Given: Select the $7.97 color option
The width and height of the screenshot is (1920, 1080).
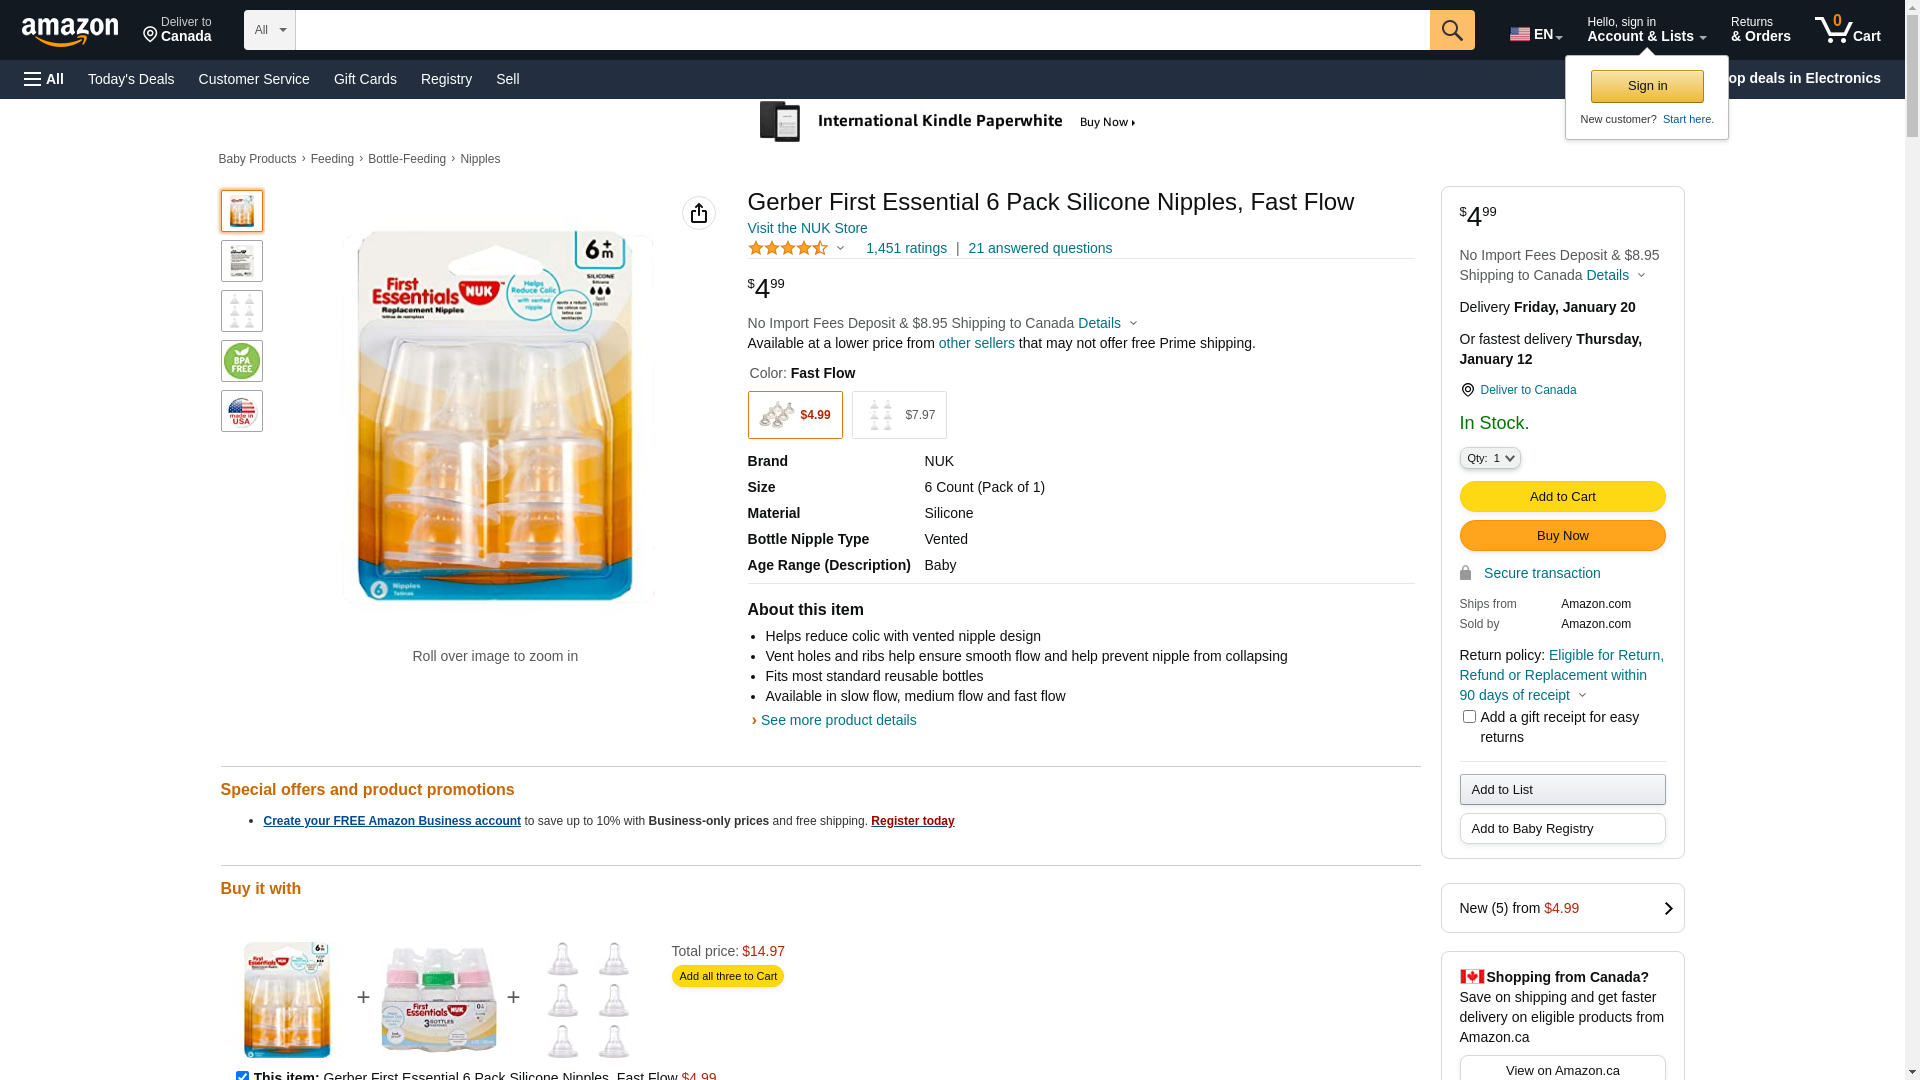Looking at the screenshot, I should tap(899, 415).
